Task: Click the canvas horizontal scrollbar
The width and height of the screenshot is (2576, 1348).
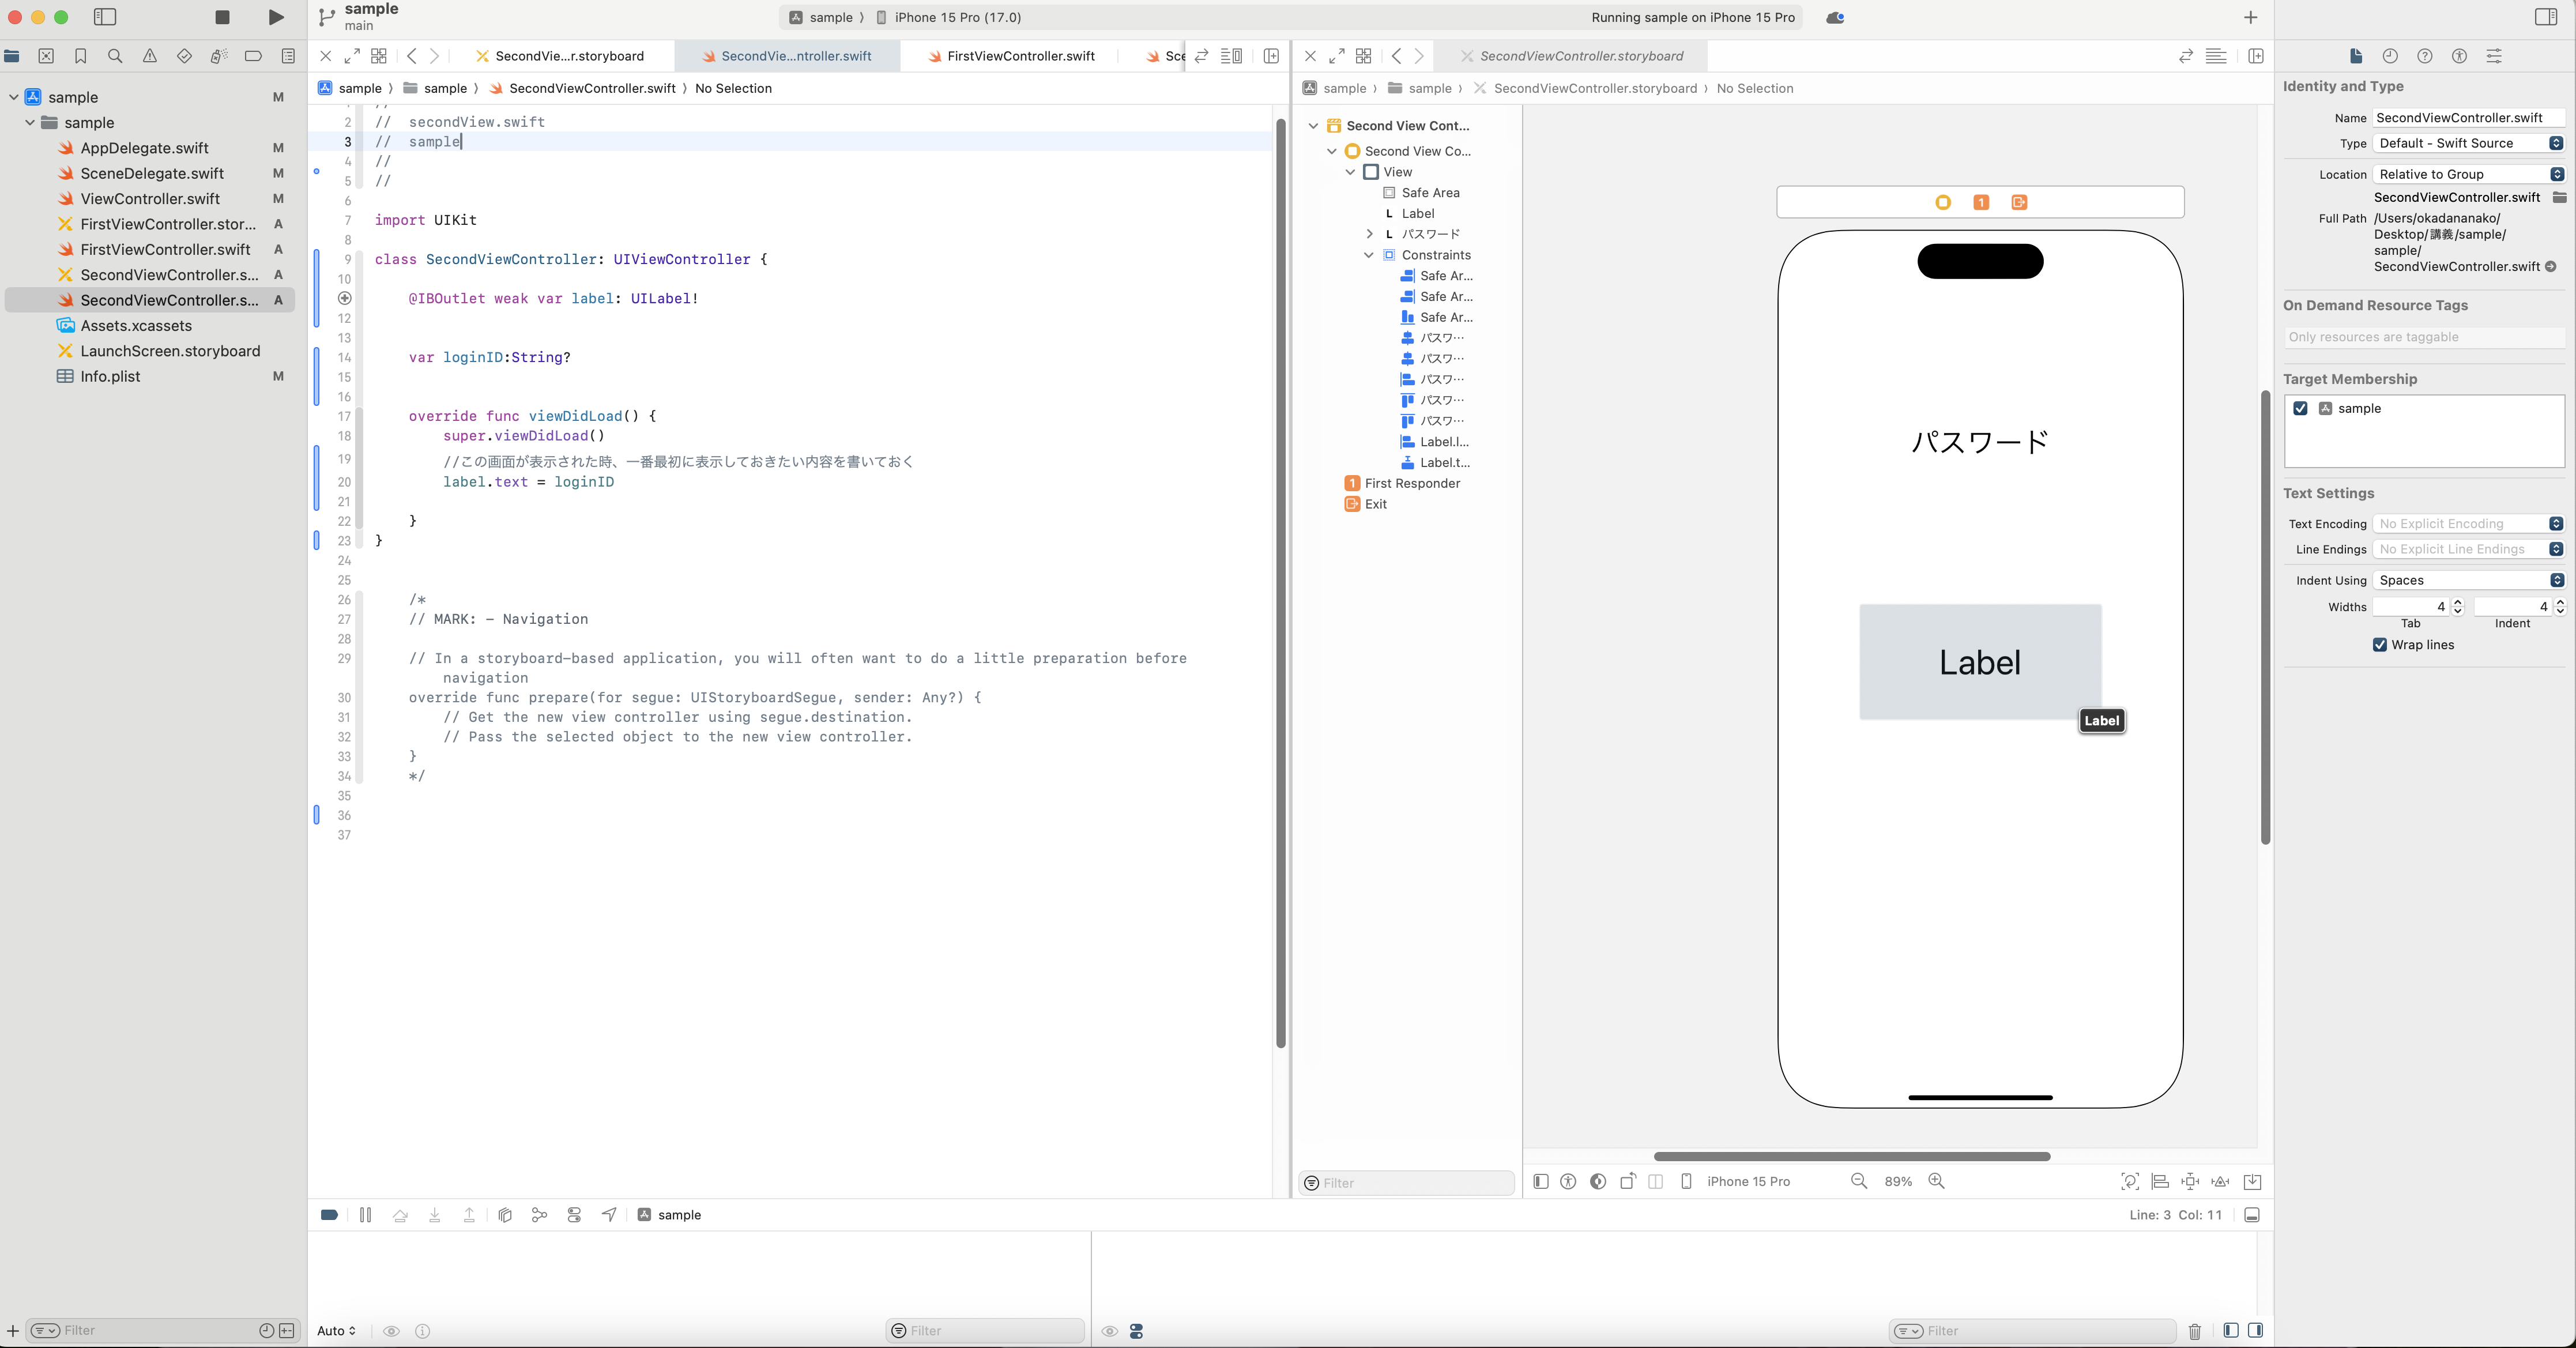Action: pyautogui.click(x=1851, y=1156)
